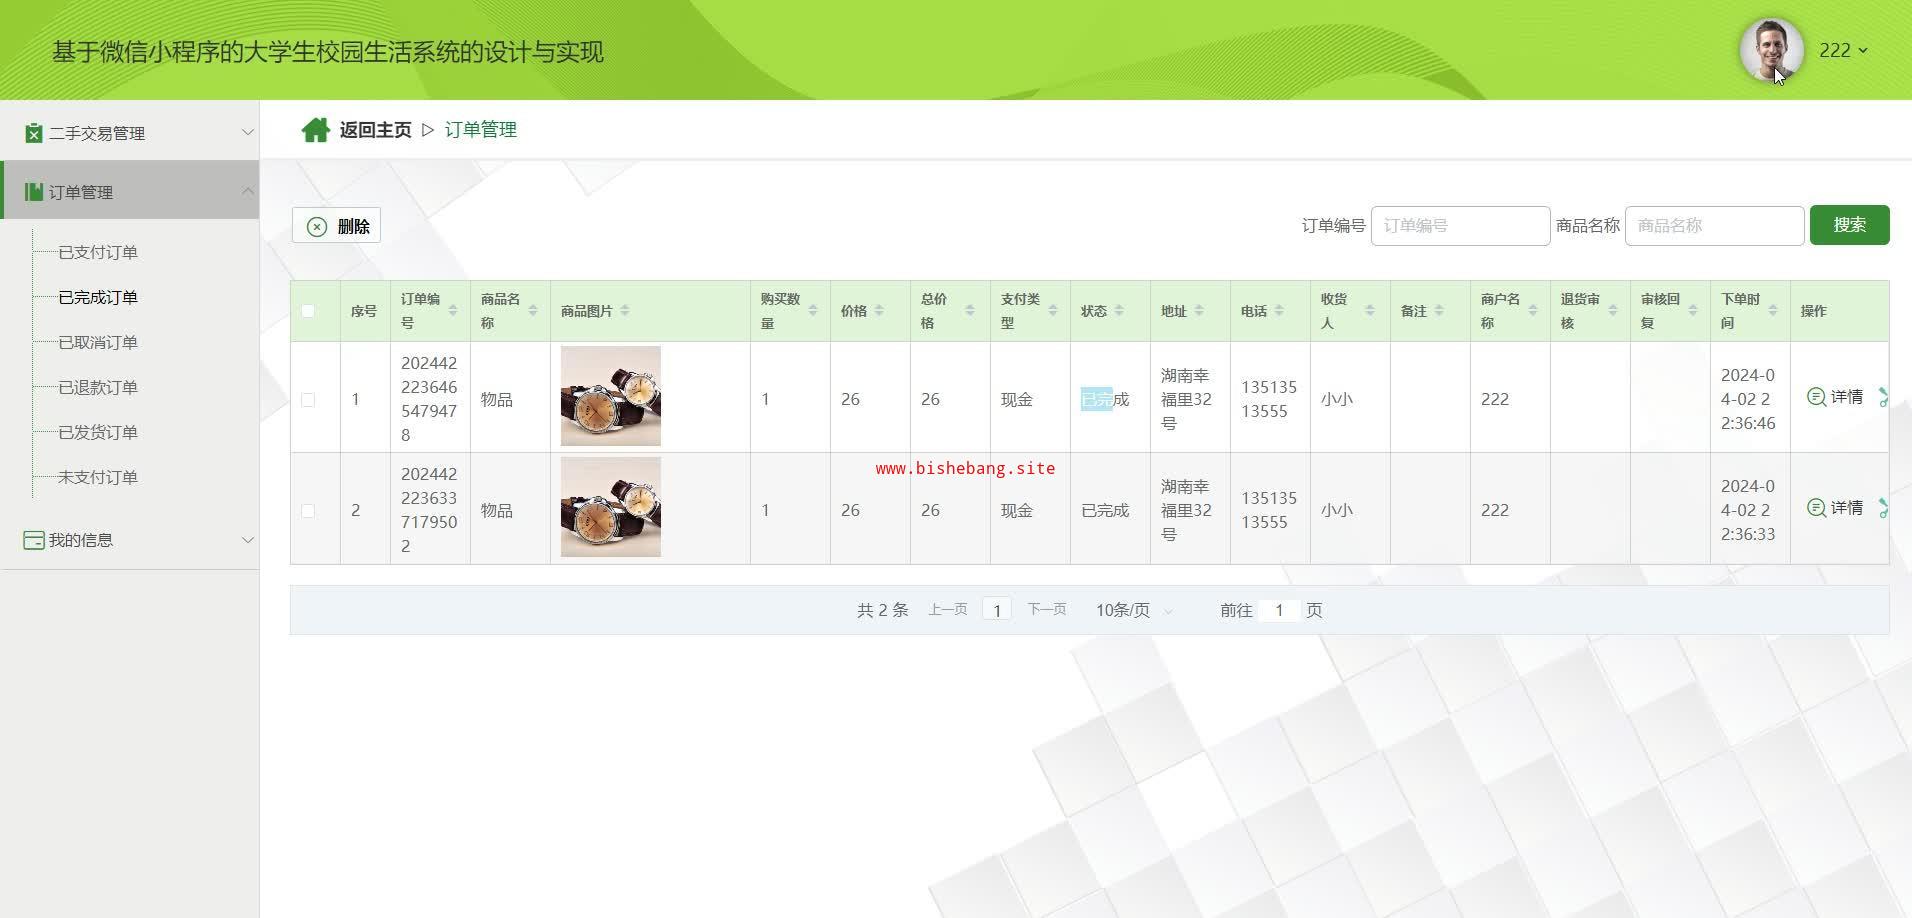Click the 共 2 条 total count
This screenshot has height=918, width=1912.
click(882, 610)
